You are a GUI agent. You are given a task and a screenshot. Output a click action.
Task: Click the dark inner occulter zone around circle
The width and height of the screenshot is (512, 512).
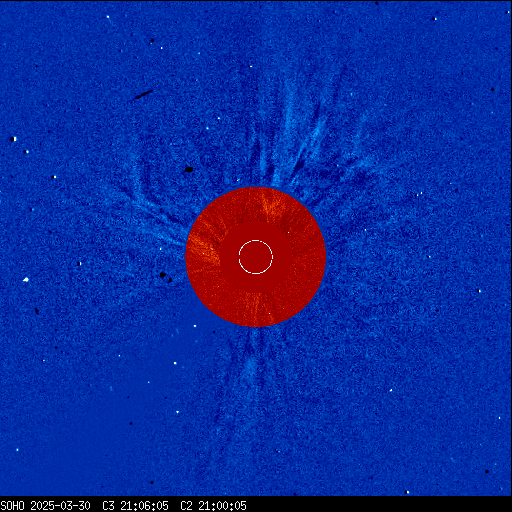coord(256,257)
